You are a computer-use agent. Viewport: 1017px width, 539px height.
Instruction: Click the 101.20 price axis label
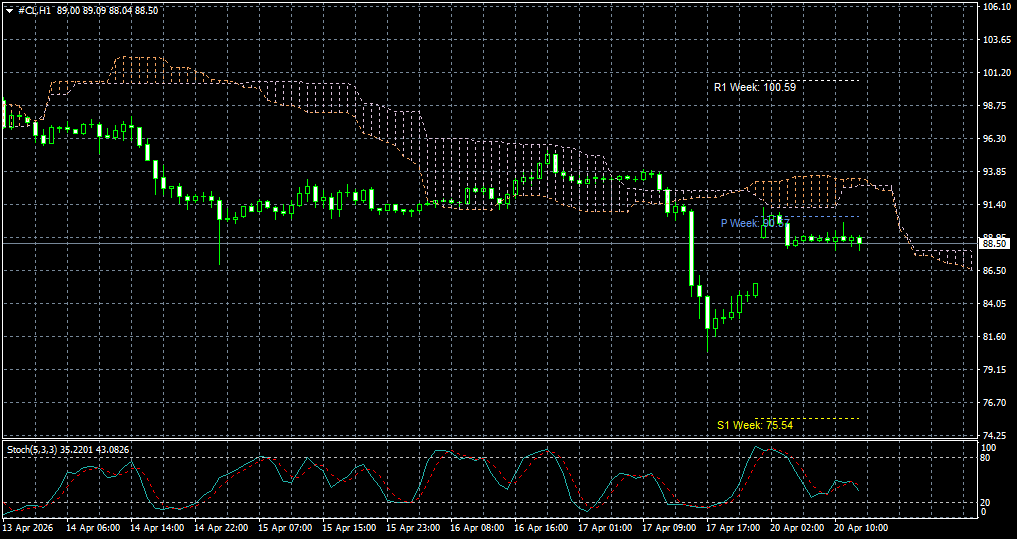[x=995, y=73]
